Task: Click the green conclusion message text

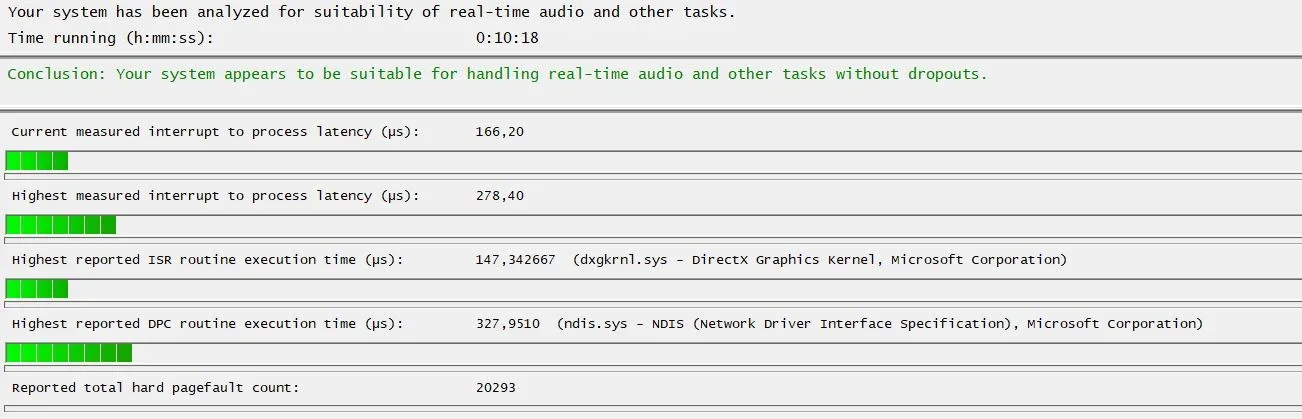Action: (497, 74)
